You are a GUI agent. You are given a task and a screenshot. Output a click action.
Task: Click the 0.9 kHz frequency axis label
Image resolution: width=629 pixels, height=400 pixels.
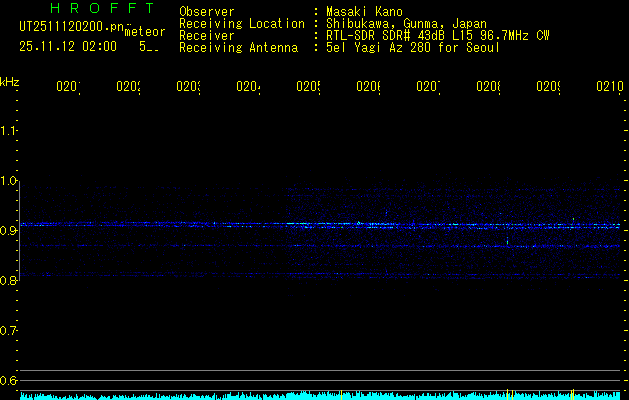[x=10, y=231]
